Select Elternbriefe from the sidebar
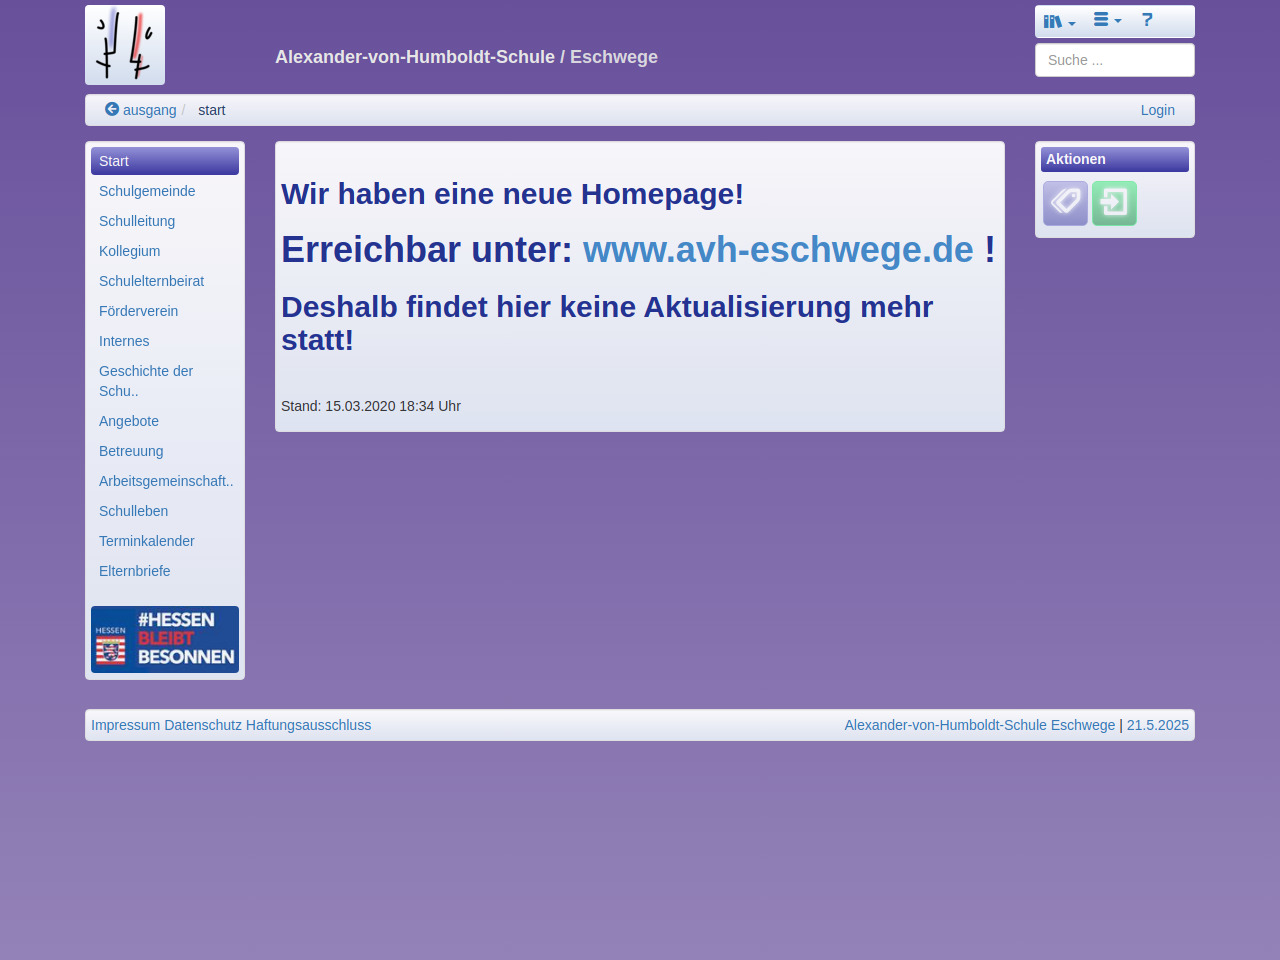This screenshot has width=1280, height=960. pos(134,571)
